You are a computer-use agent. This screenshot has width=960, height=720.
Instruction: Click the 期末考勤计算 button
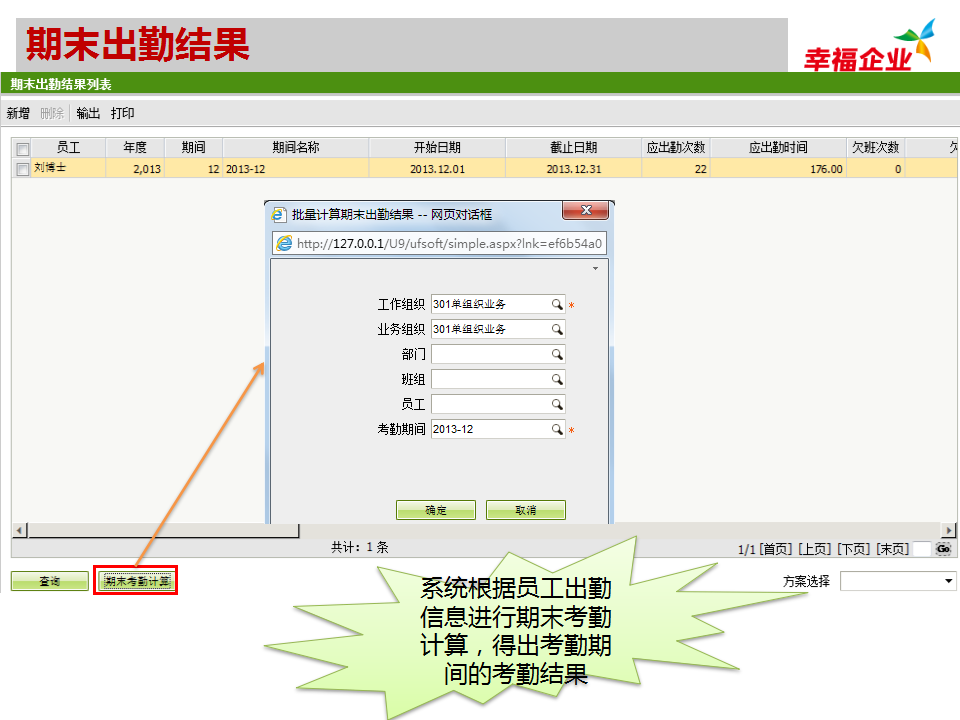point(134,581)
